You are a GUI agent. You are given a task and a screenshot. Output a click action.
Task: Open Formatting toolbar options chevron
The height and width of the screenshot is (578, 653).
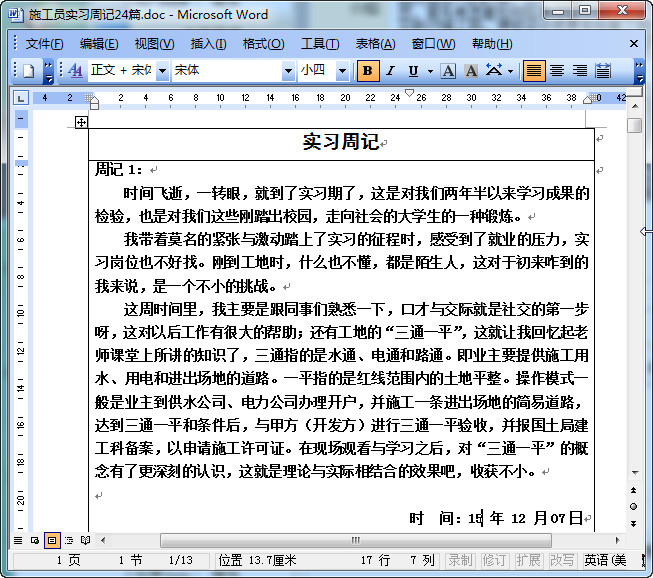click(639, 72)
